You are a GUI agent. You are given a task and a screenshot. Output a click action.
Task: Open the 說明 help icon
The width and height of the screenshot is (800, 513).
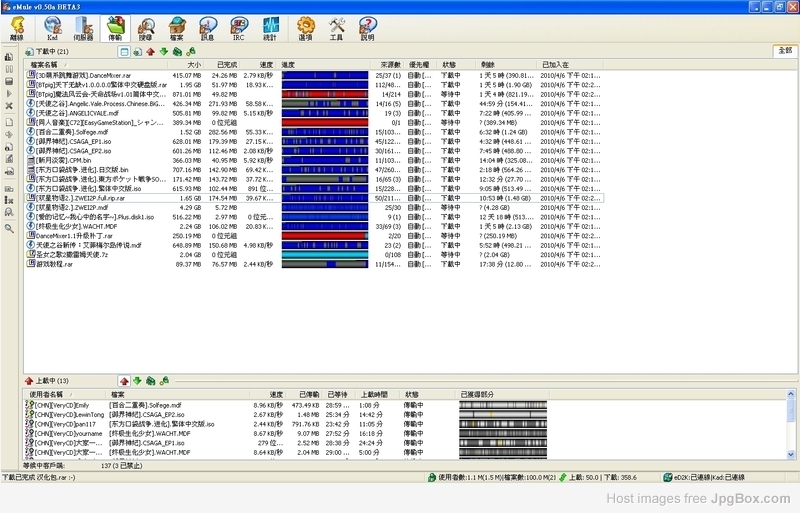(x=367, y=28)
